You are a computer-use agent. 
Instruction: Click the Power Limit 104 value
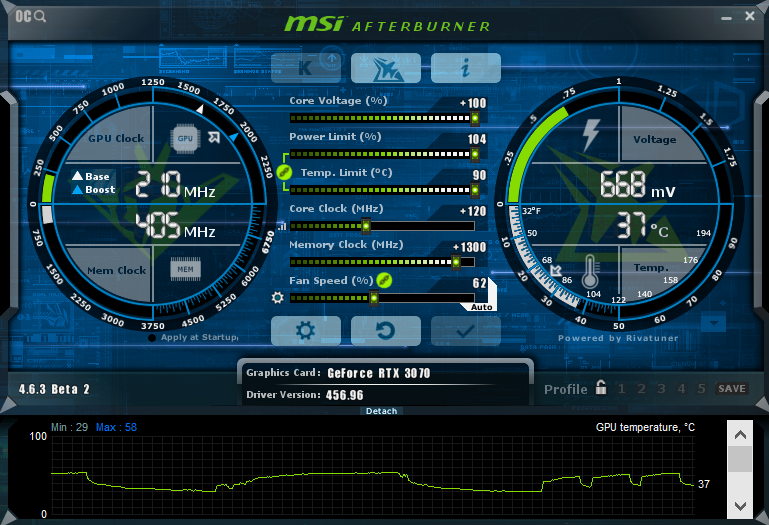(477, 139)
